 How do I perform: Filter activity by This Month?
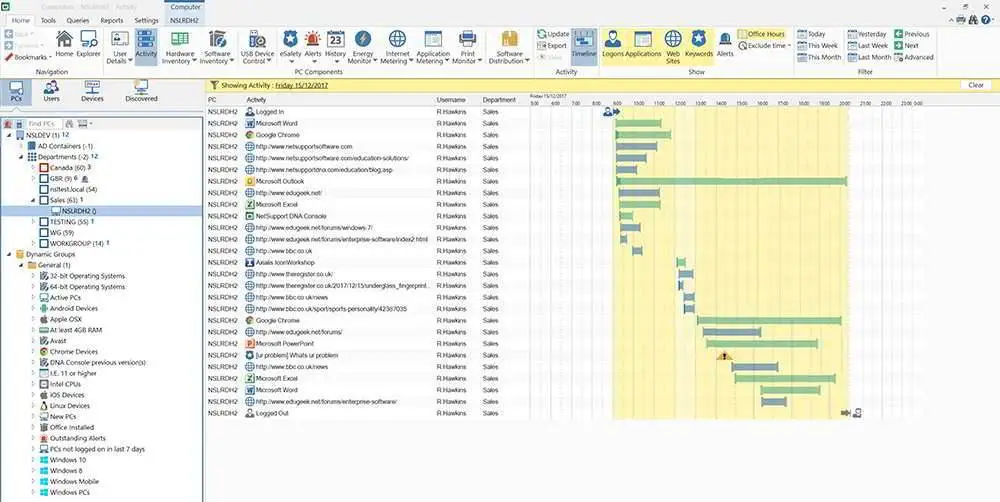818,57
